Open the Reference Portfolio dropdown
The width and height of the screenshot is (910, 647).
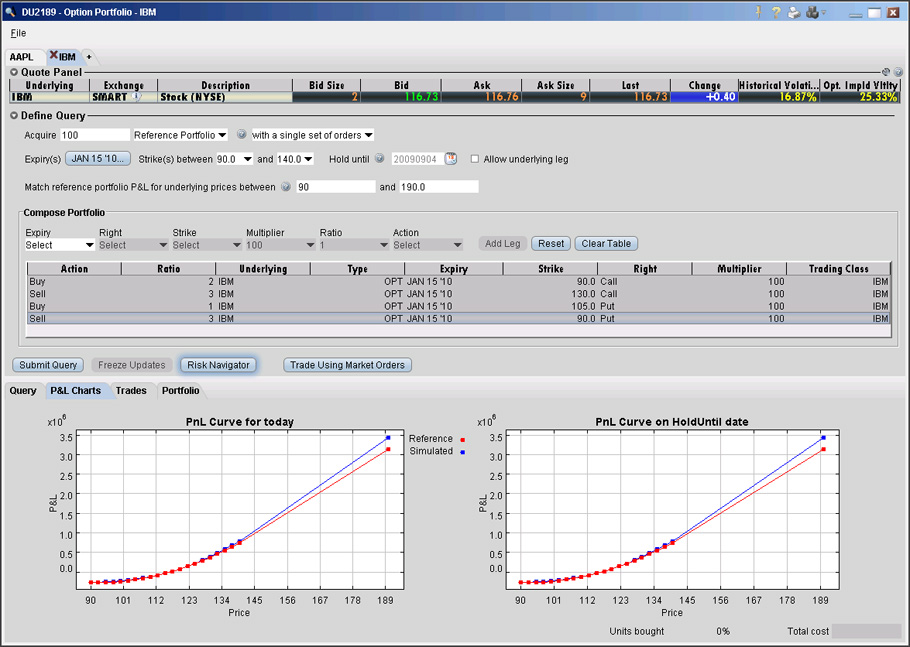coord(180,135)
